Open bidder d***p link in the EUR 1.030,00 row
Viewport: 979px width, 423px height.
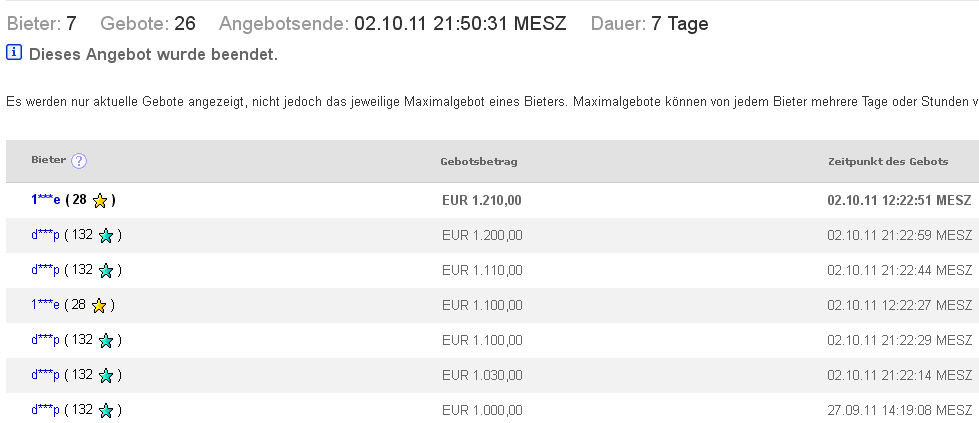45,375
